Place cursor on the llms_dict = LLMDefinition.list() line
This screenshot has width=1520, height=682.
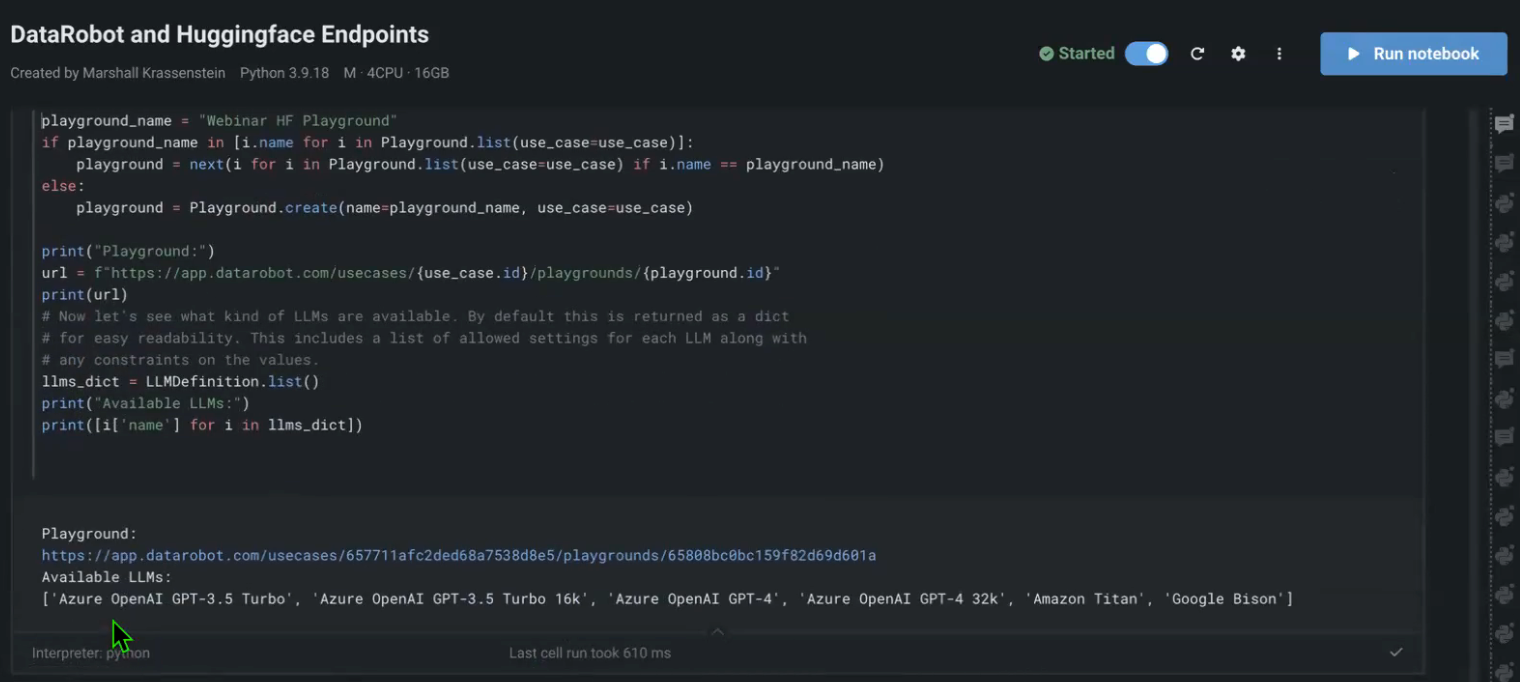180,382
